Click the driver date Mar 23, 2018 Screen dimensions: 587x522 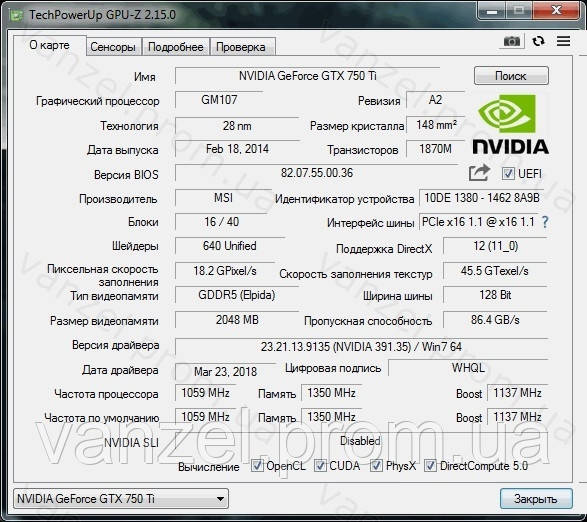coord(225,371)
